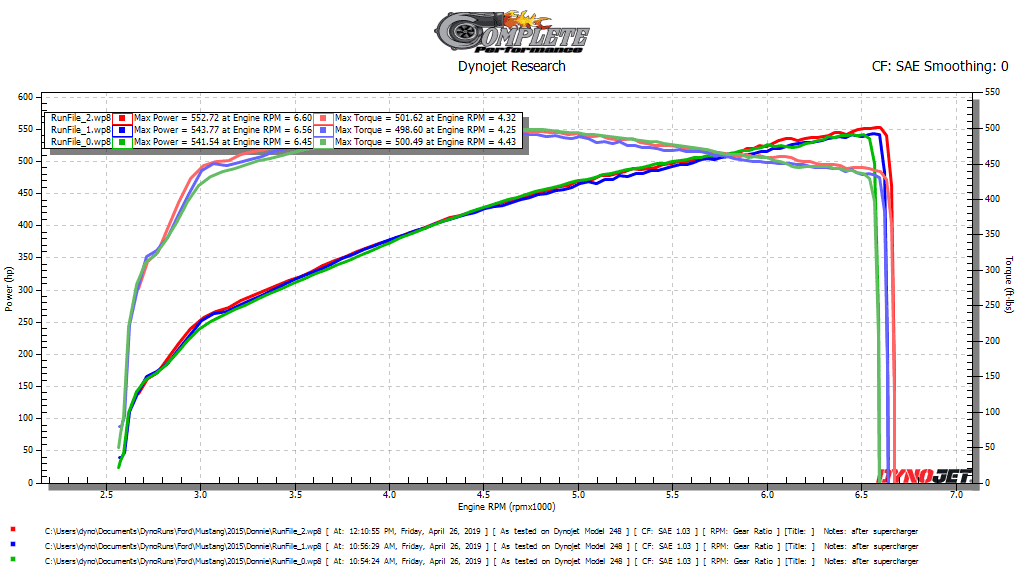Click the light red swatch beside Max Torque 501.62
The width and height of the screenshot is (1024, 576).
pyautogui.click(x=323, y=118)
